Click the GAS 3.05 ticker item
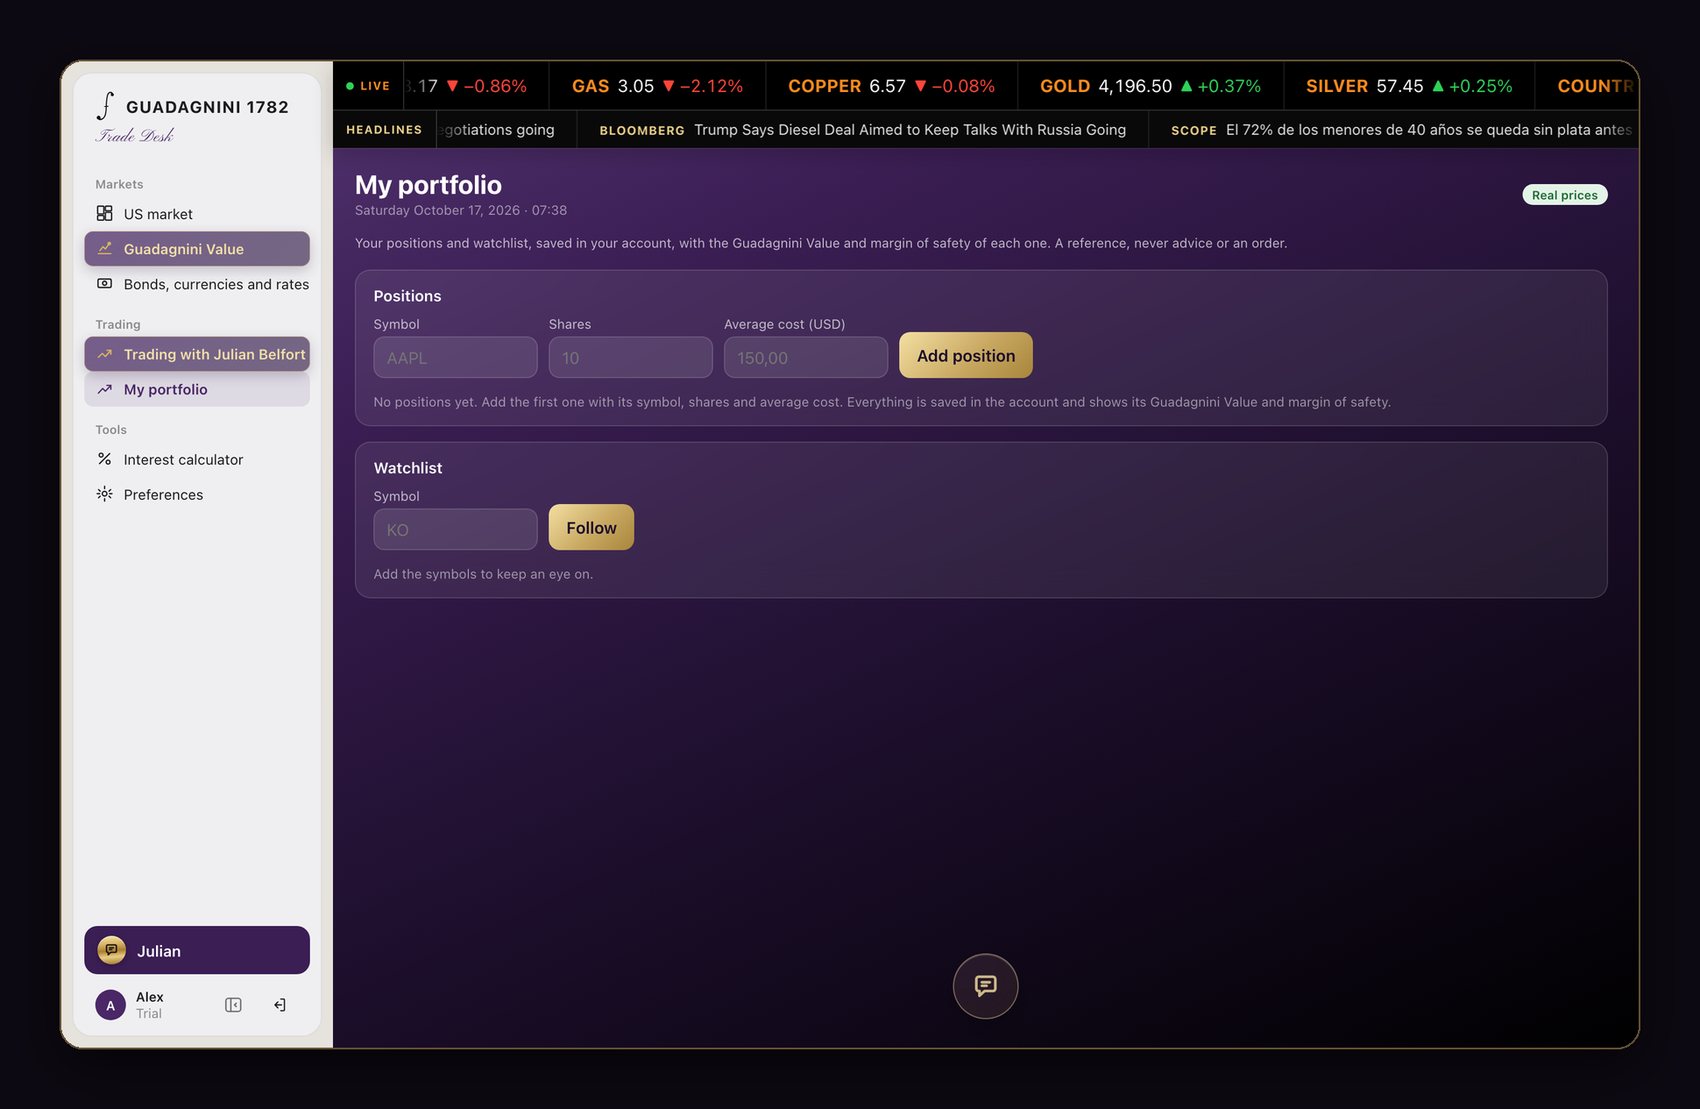Screen dimensions: 1700x1109 [x=657, y=86]
